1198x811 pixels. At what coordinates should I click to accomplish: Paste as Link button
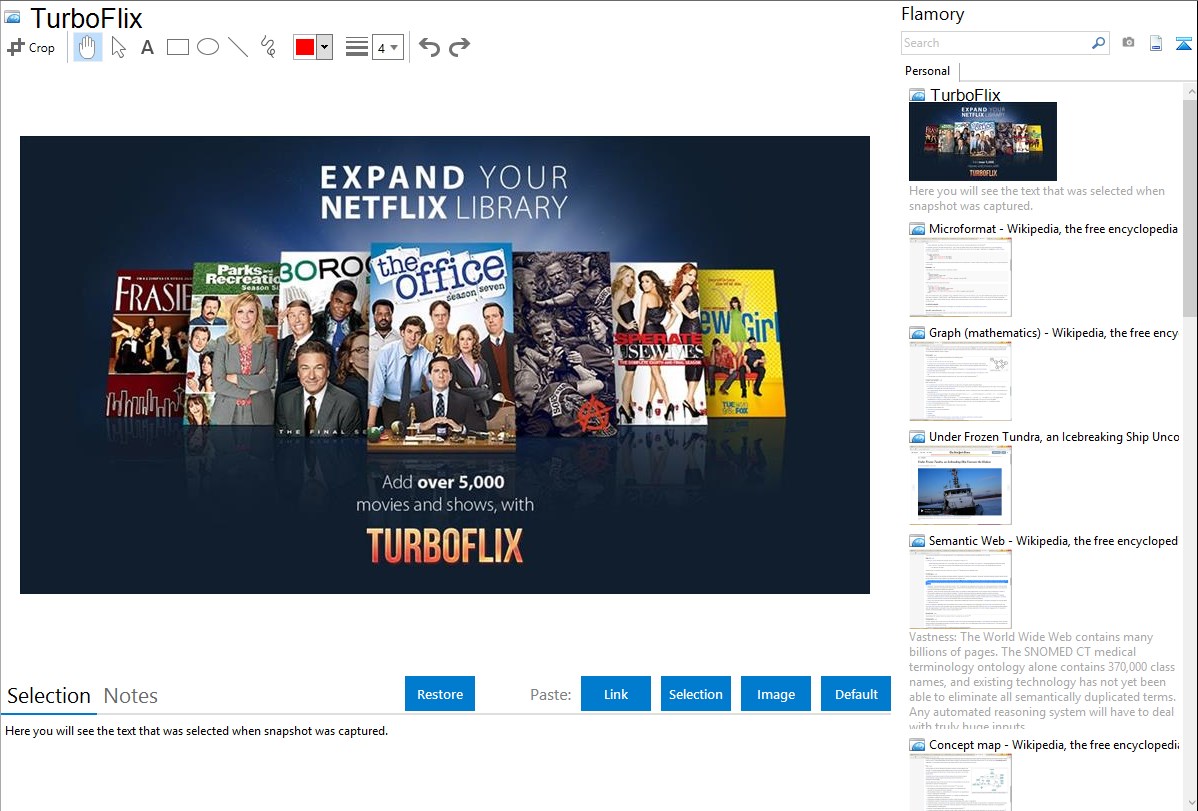(x=616, y=694)
